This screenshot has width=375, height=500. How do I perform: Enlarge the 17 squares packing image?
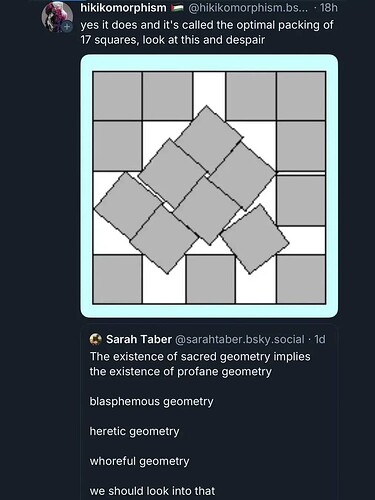[x=209, y=187]
